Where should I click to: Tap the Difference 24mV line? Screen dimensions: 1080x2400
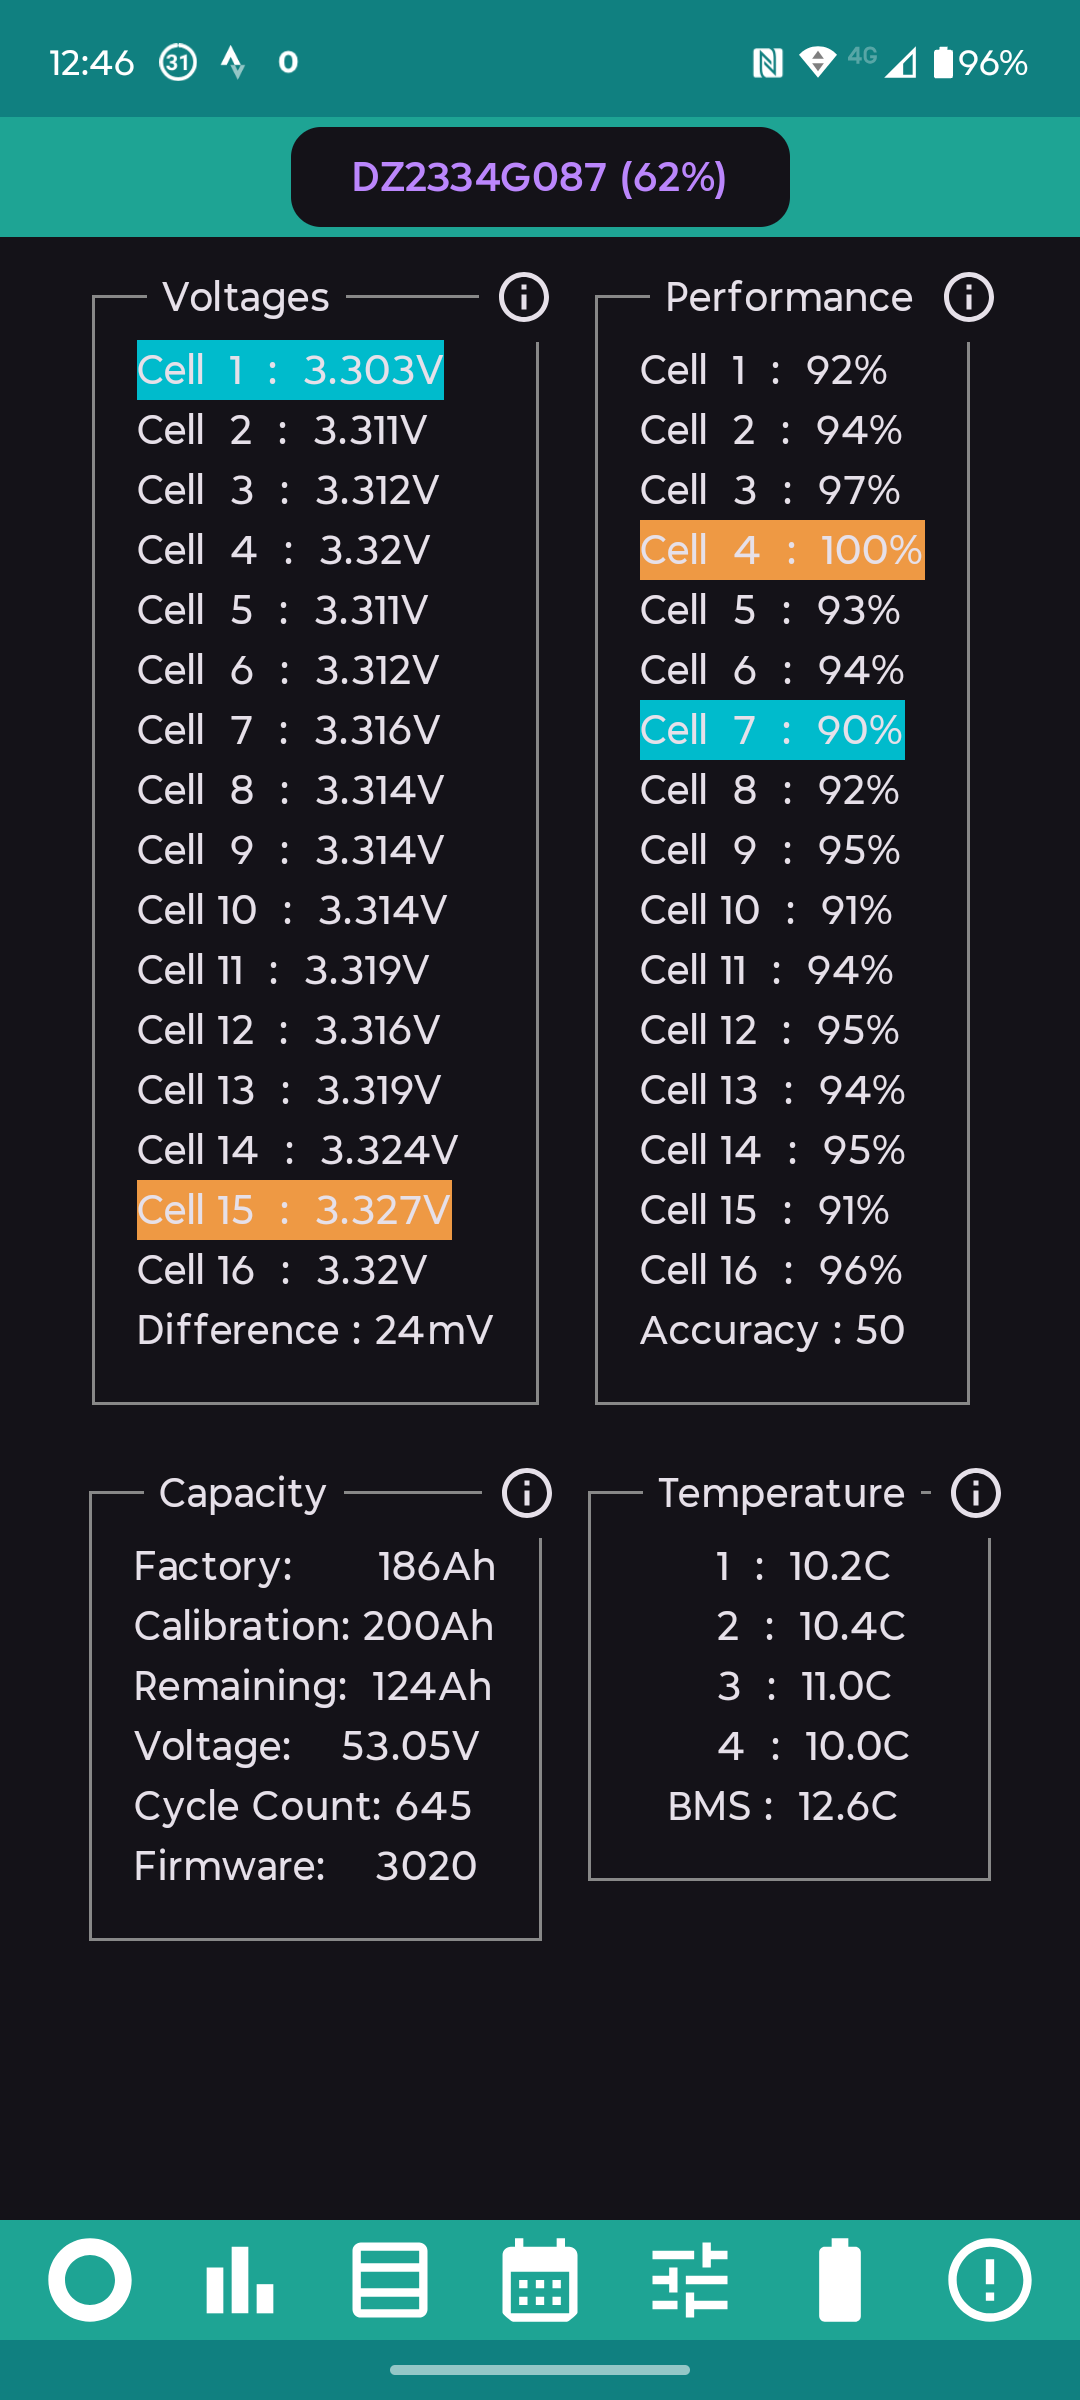click(315, 1330)
